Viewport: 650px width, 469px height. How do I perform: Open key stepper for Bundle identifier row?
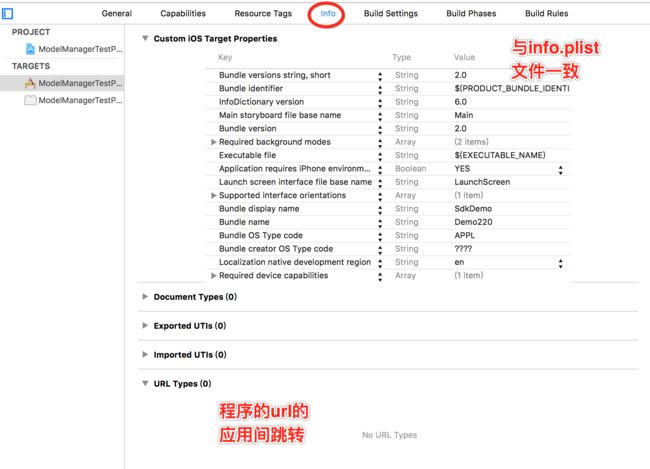(x=380, y=90)
